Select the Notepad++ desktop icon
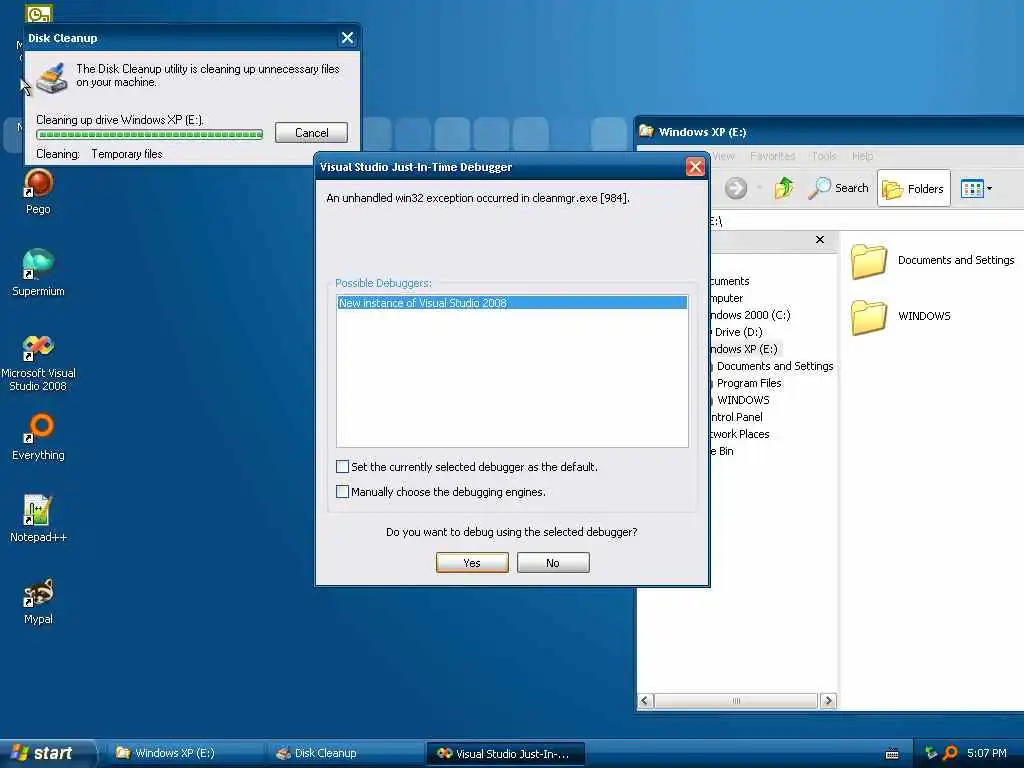 [x=38, y=519]
